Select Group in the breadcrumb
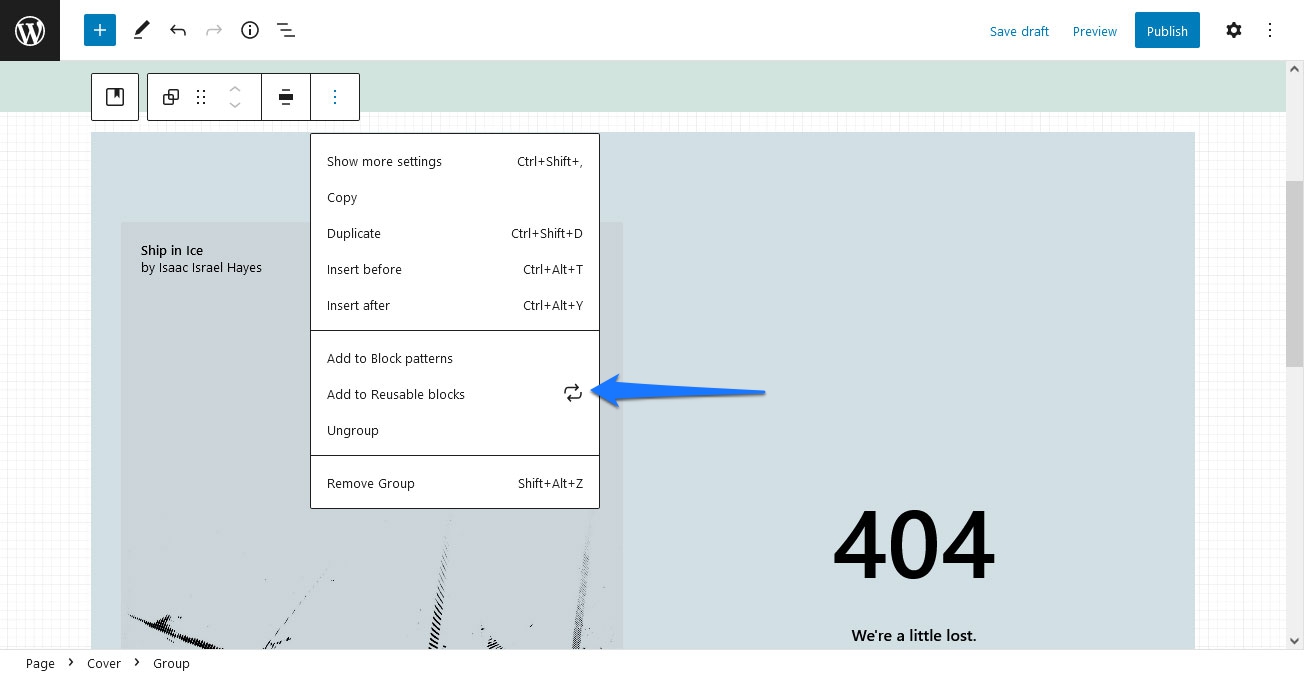1304x674 pixels. pyautogui.click(x=171, y=663)
